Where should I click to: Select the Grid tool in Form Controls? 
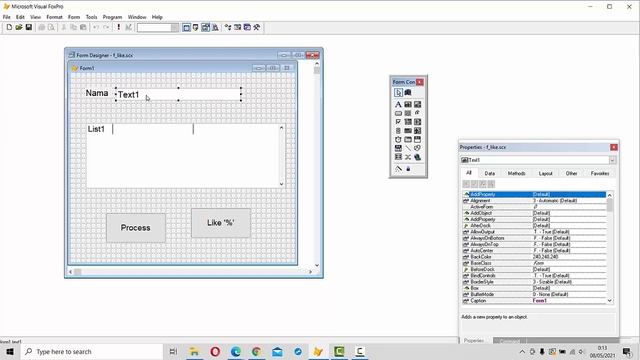coord(408,131)
